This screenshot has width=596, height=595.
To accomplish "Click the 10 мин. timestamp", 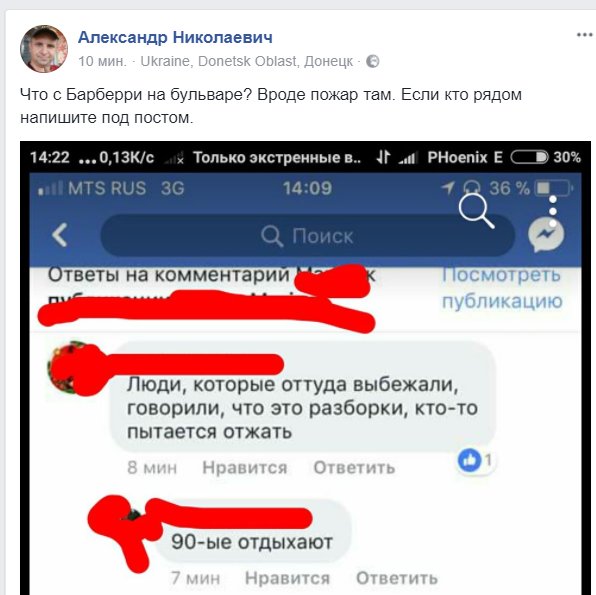I will pyautogui.click(x=102, y=61).
